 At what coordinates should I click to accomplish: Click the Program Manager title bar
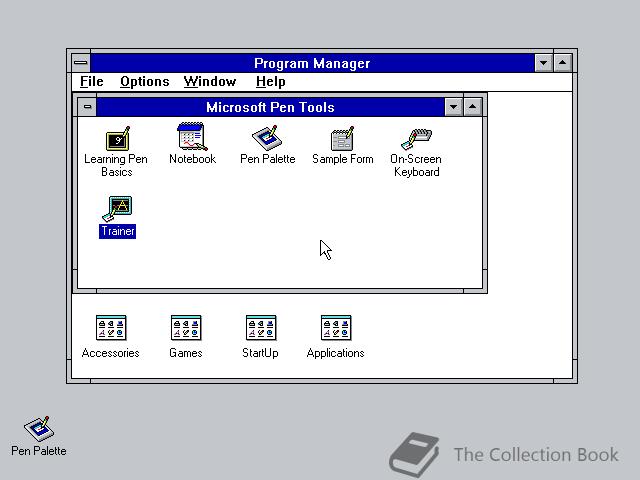click(312, 63)
